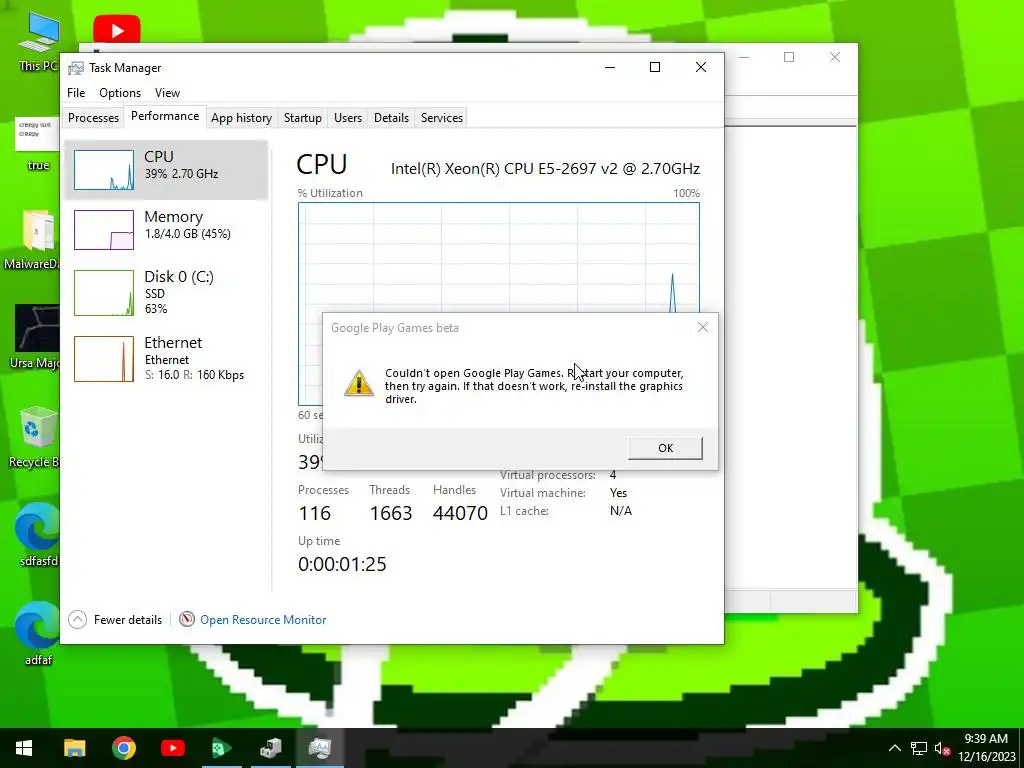The height and width of the screenshot is (768, 1024).
Task: Click the Intel Xeon CPU model text
Action: 545,168
